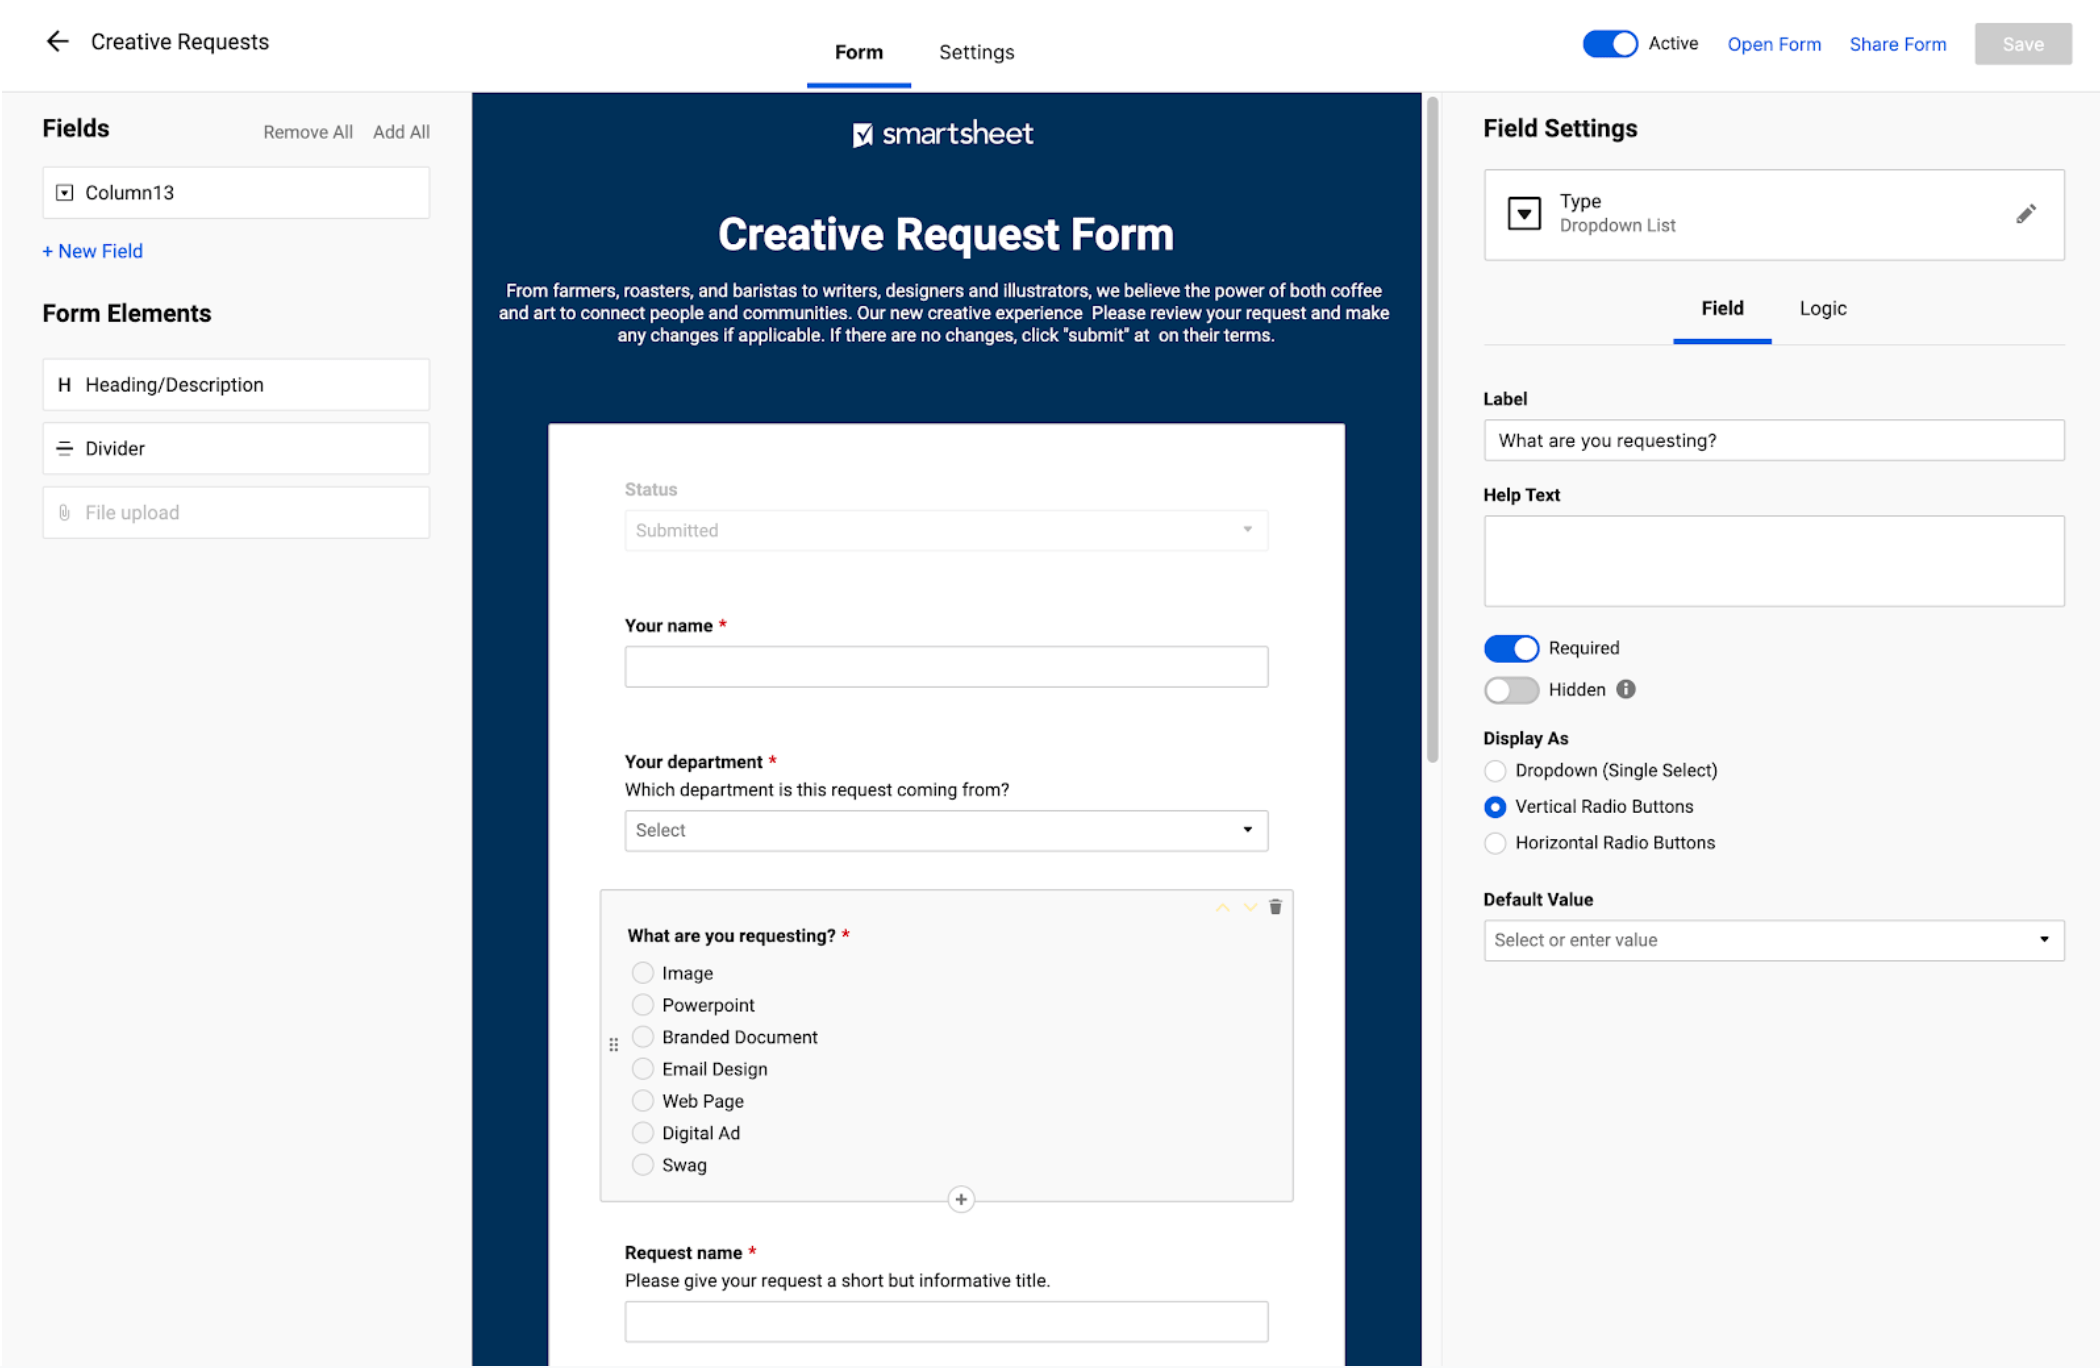Toggle the Active form switch

tap(1609, 44)
